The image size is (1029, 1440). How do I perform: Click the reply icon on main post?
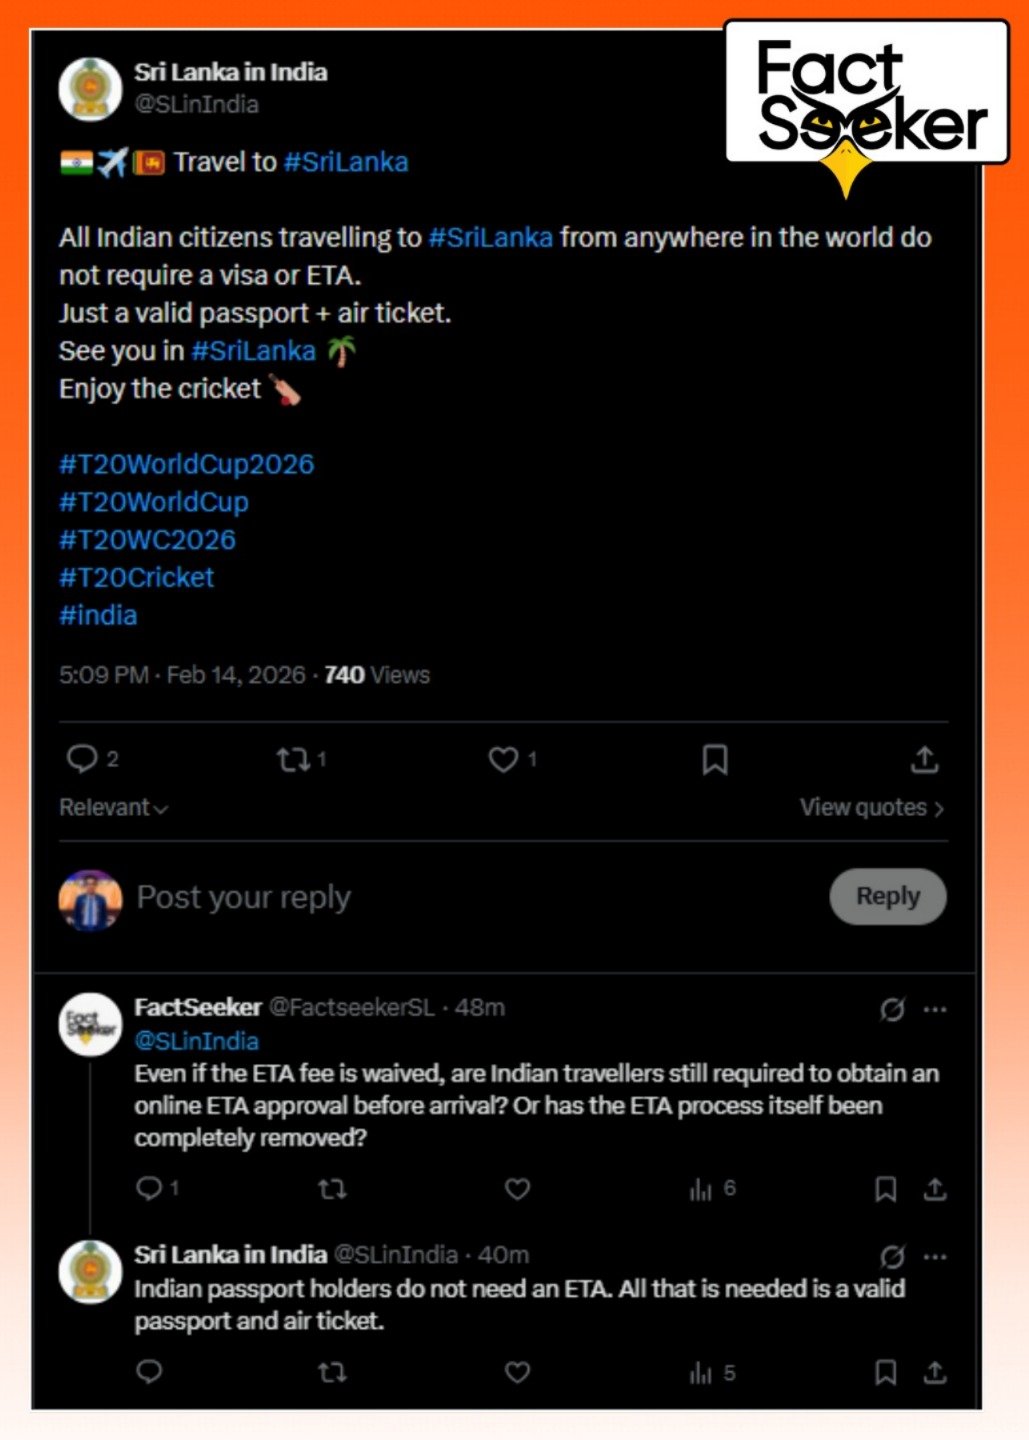81,759
